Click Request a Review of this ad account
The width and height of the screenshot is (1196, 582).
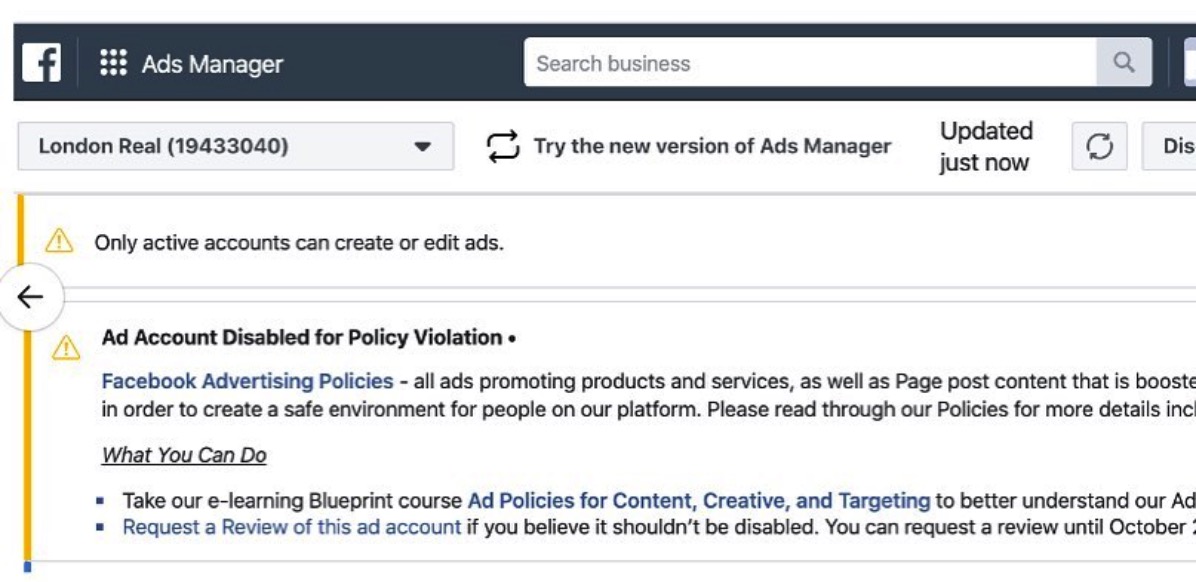[x=292, y=527]
